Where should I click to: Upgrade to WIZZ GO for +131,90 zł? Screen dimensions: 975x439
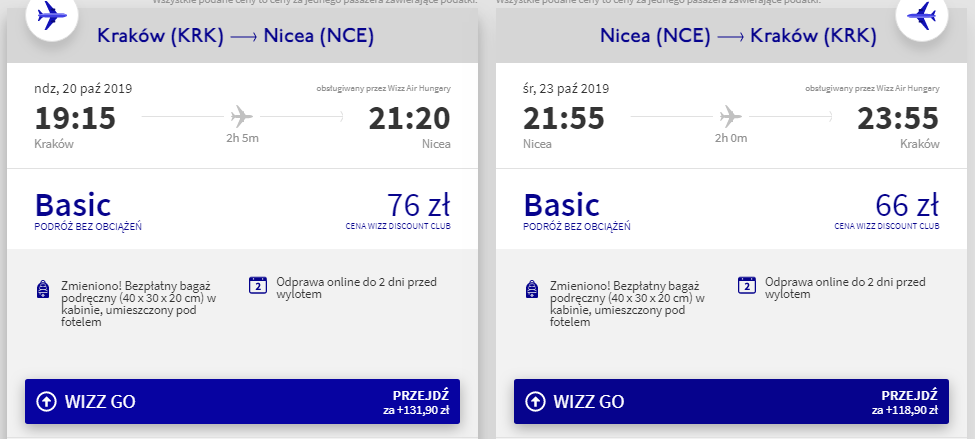tap(243, 402)
